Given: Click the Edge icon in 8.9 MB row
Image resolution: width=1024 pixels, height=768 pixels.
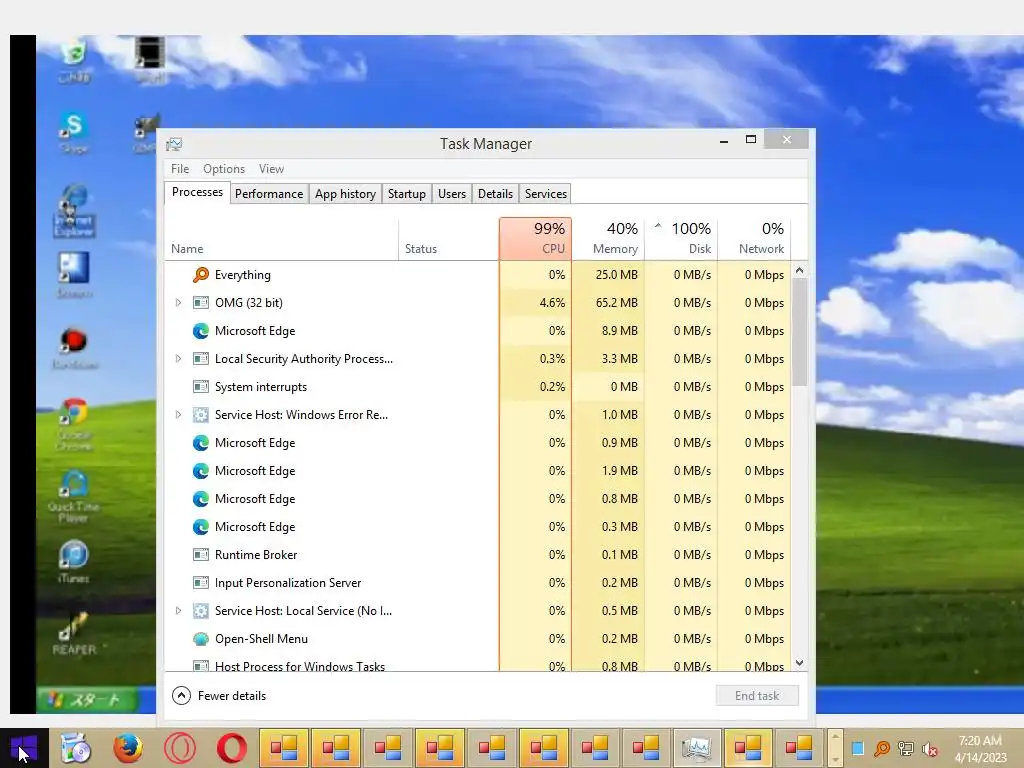Looking at the screenshot, I should click(200, 331).
